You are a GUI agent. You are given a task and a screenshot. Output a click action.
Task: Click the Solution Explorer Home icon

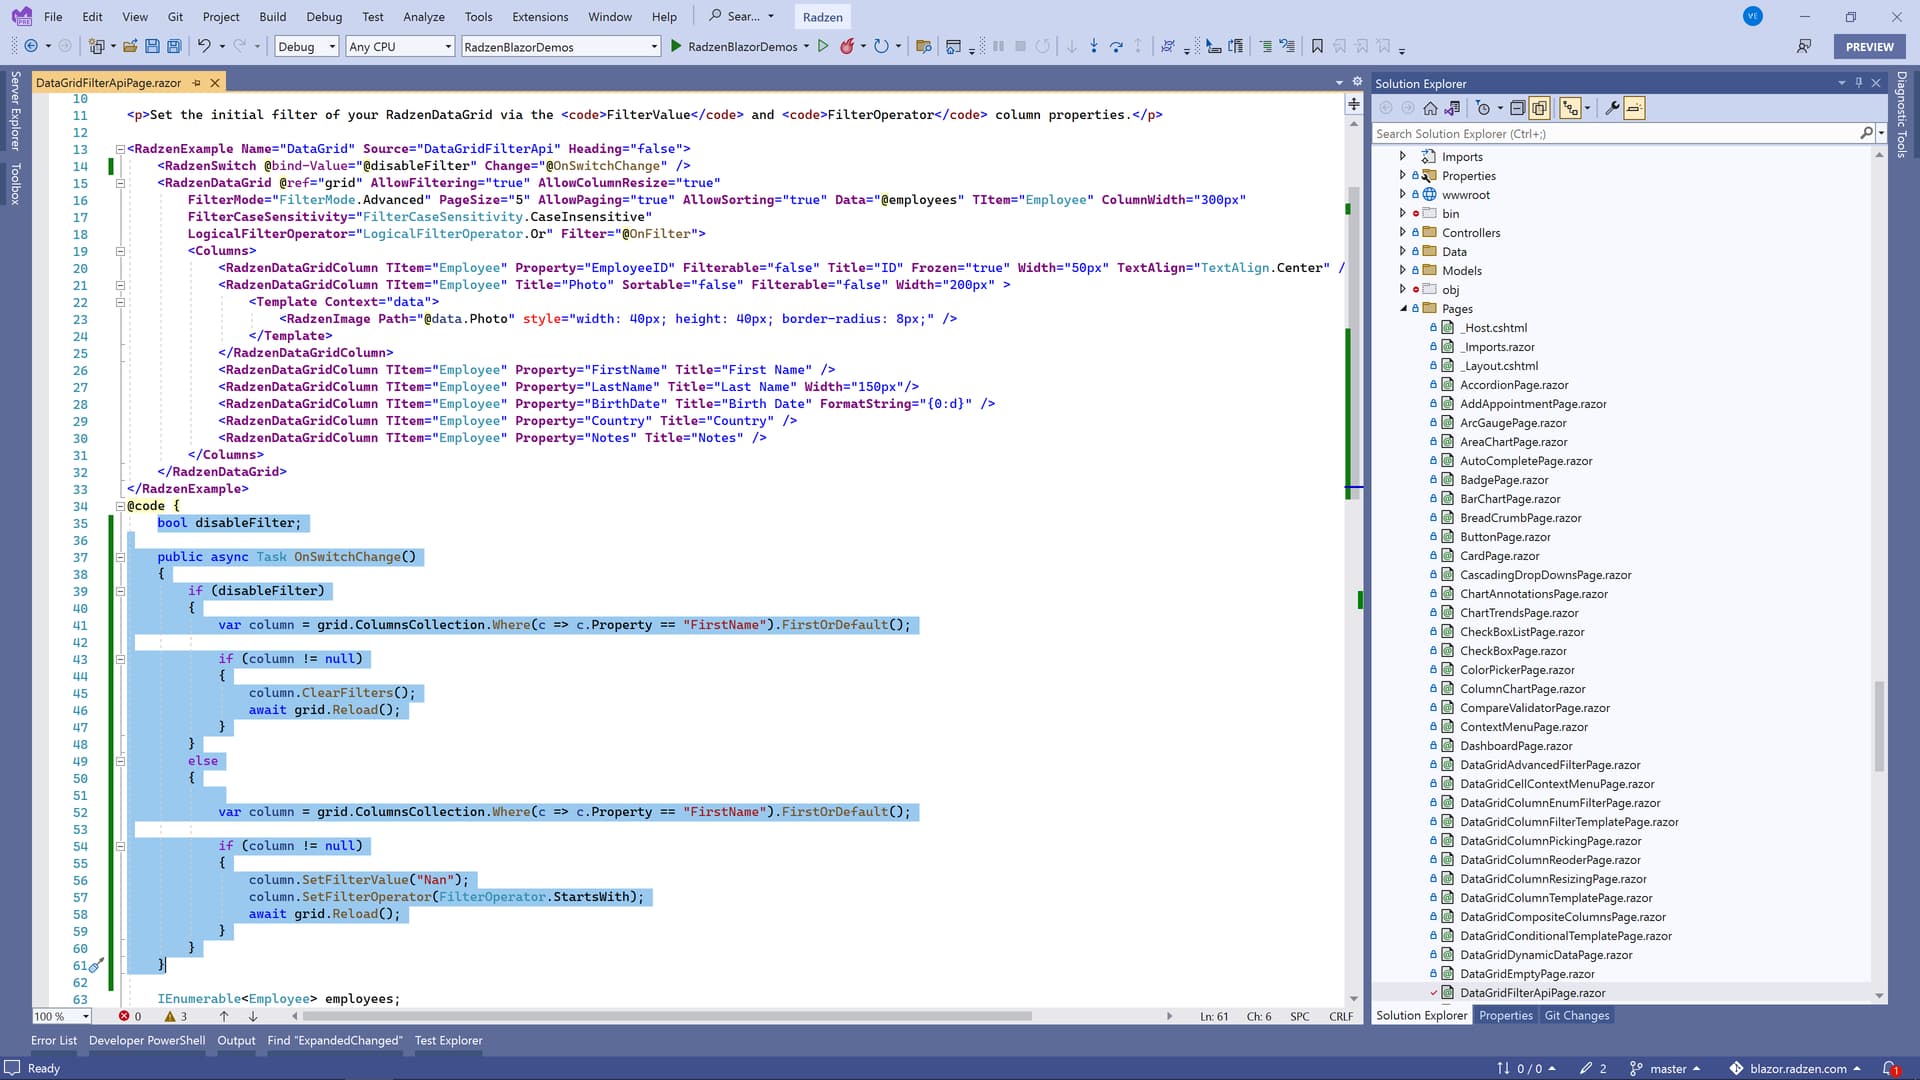point(1430,108)
